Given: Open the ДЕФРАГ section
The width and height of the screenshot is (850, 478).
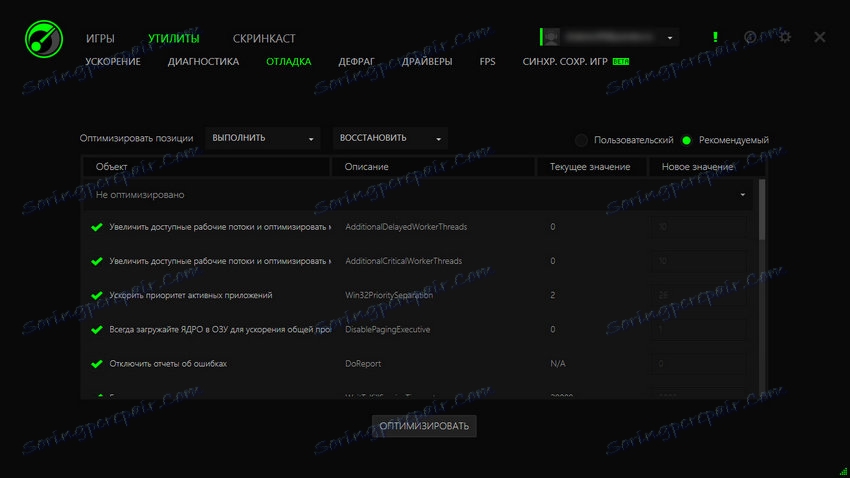Looking at the screenshot, I should click(356, 62).
